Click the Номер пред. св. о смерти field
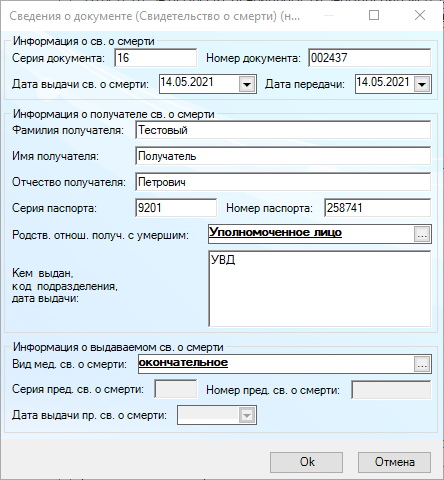 pyautogui.click(x=391, y=390)
